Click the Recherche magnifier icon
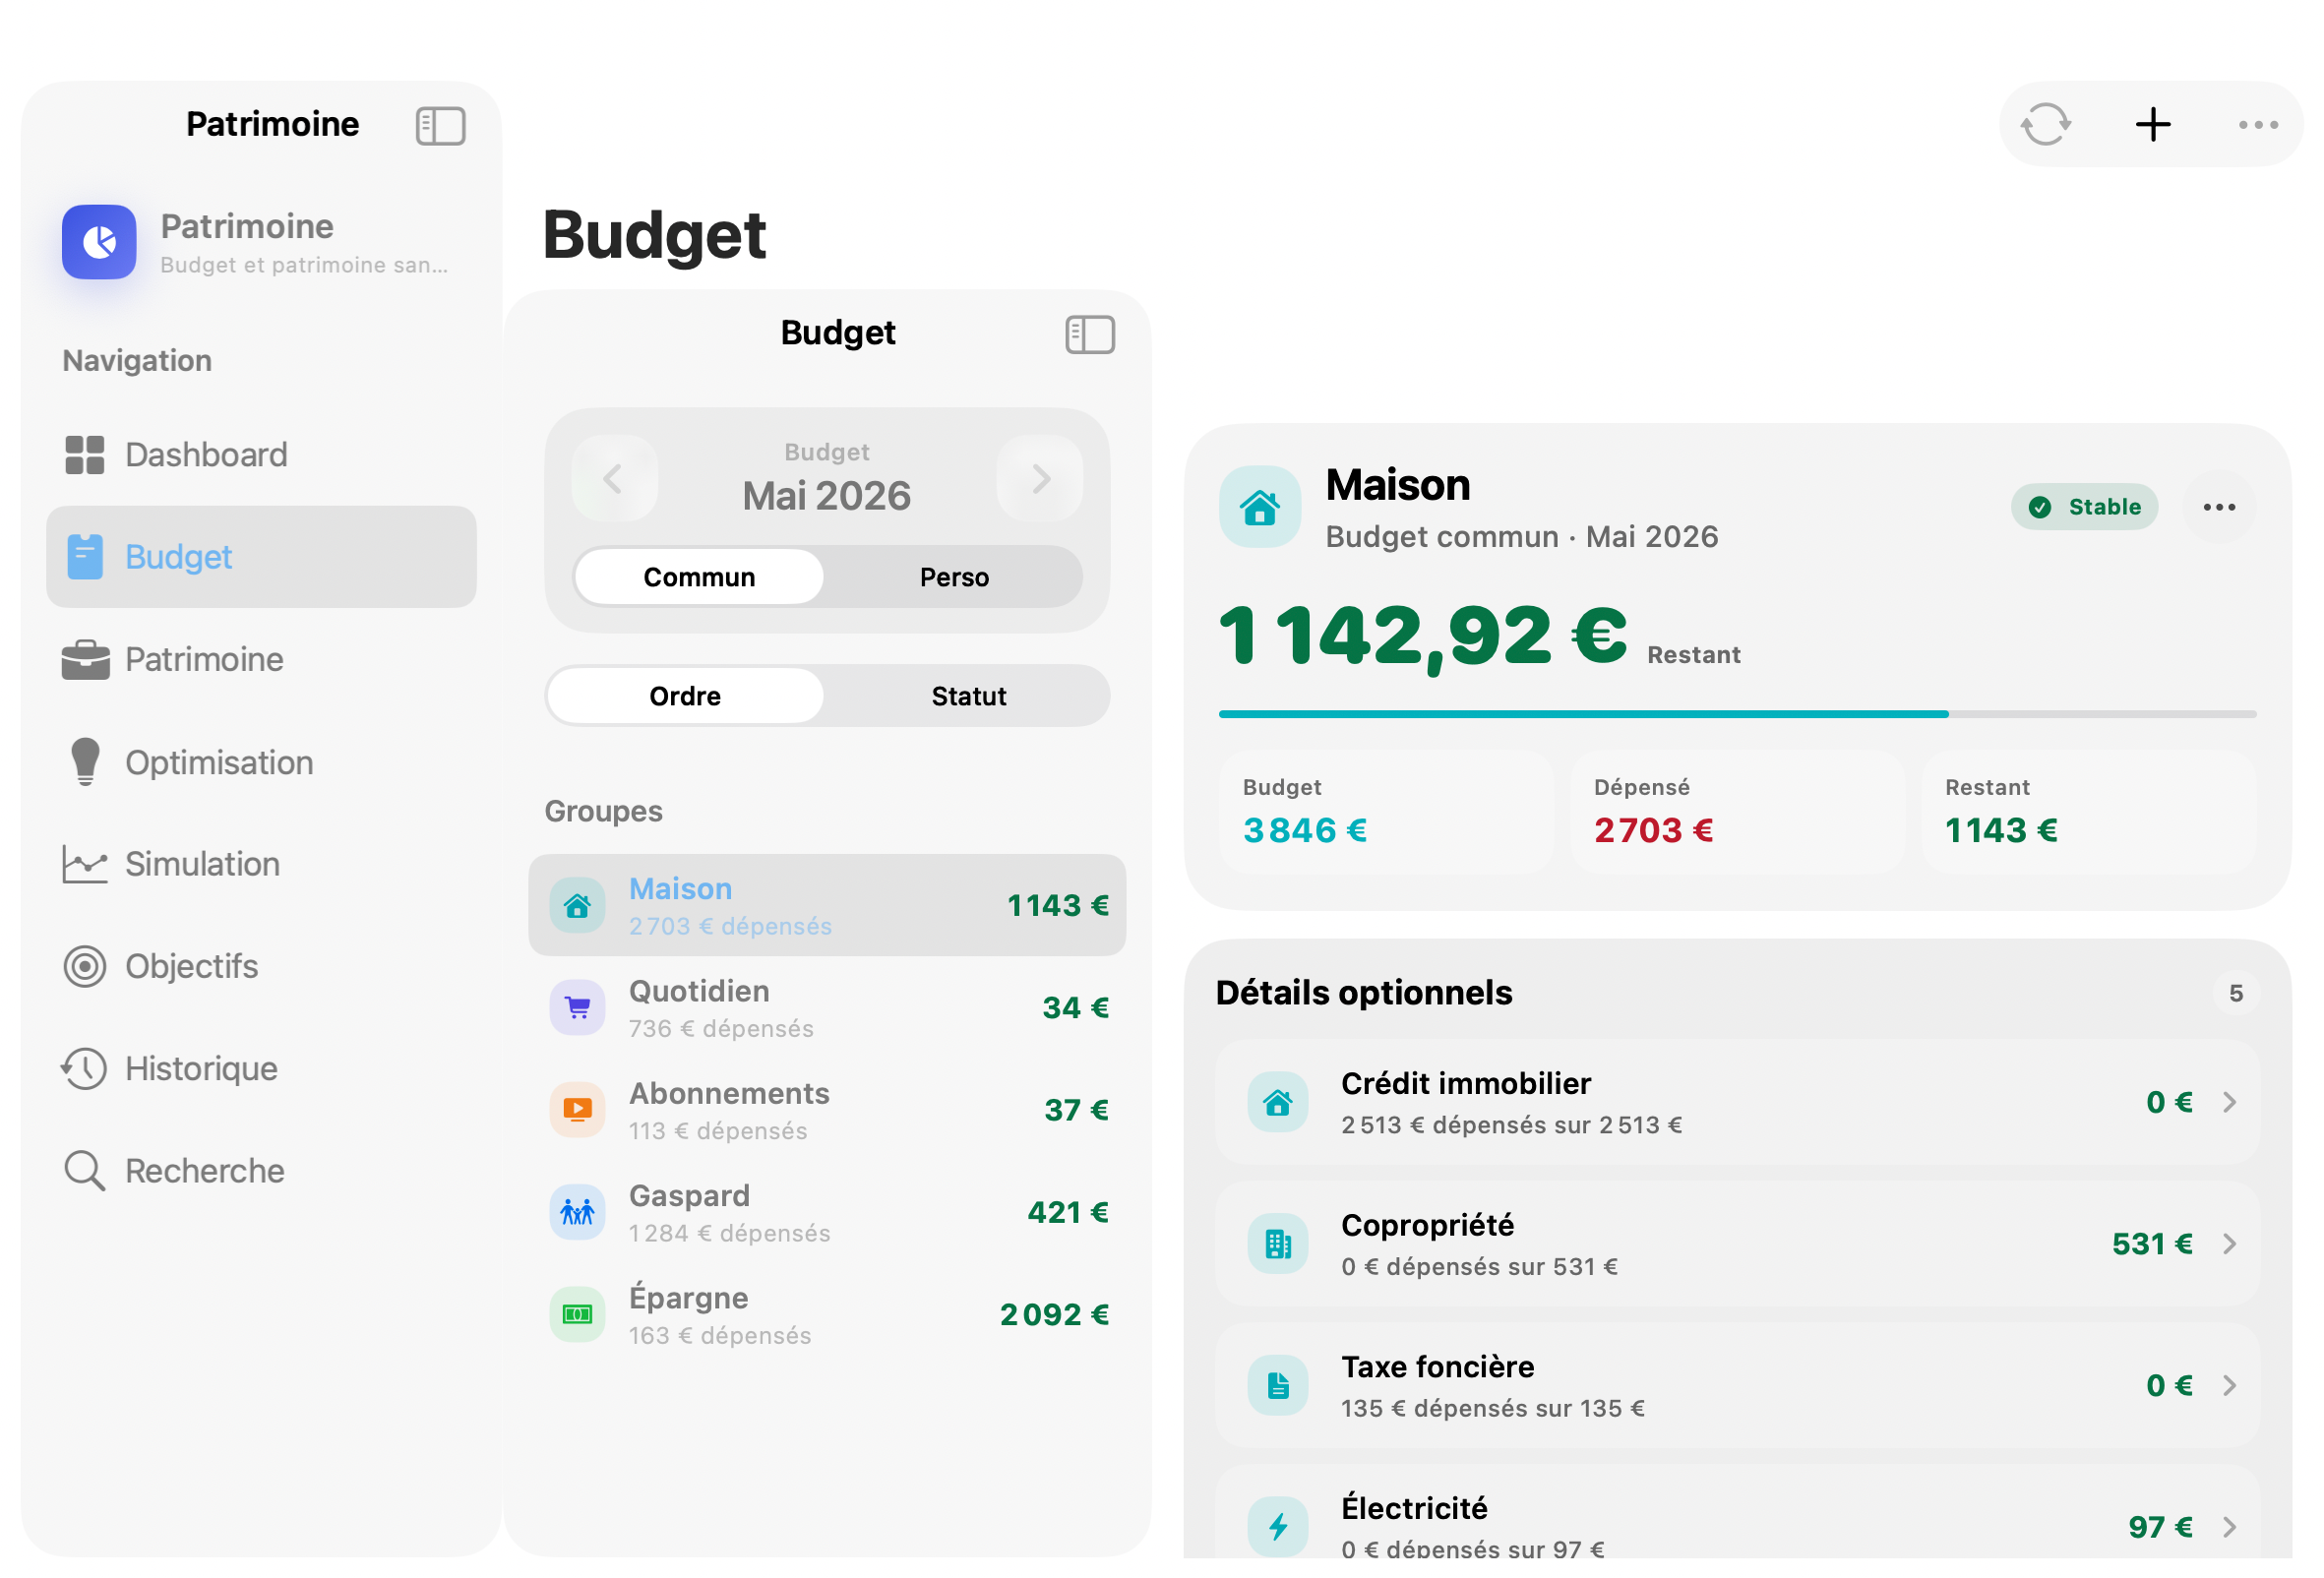The image size is (2324, 1578). tap(85, 1171)
